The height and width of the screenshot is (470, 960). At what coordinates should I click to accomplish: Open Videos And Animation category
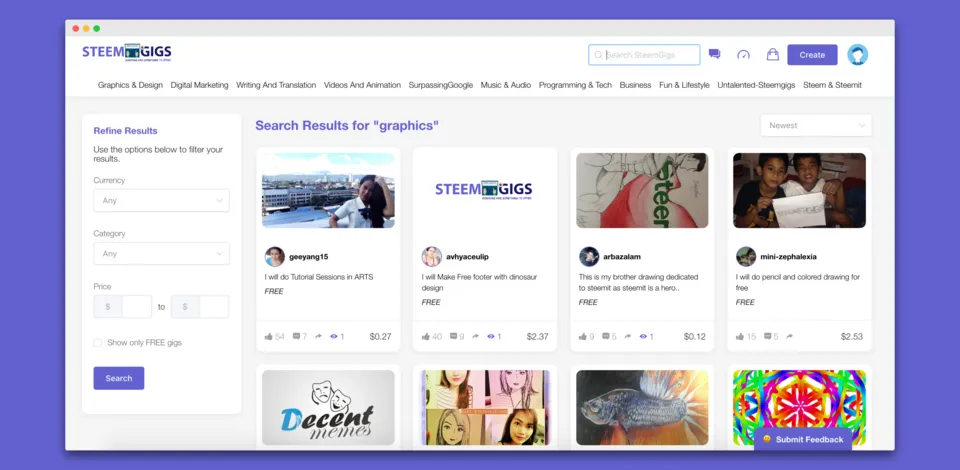coord(362,85)
